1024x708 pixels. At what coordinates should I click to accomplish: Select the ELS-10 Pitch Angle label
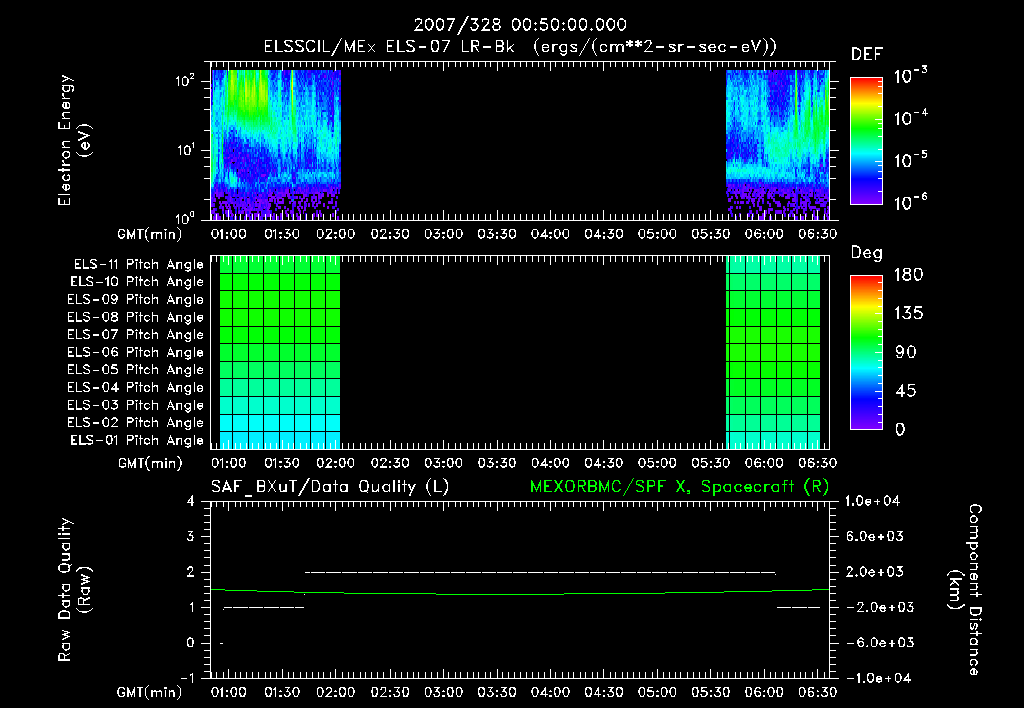[x=137, y=282]
